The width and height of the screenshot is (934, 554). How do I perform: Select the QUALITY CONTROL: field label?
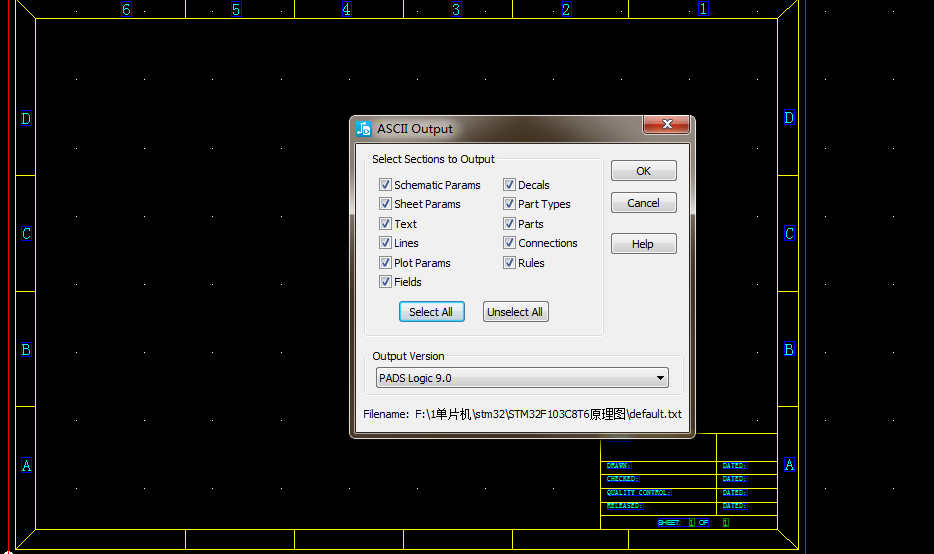tap(639, 493)
